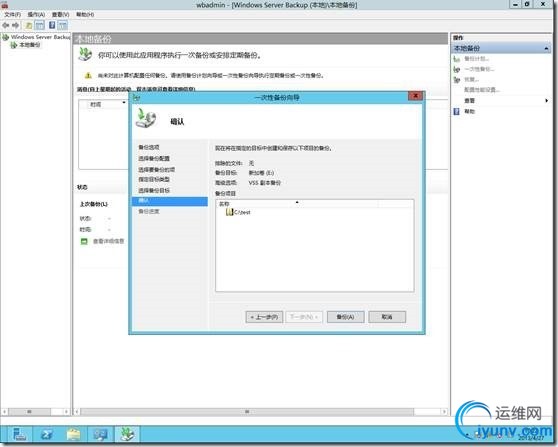This screenshot has height=447, width=558.
Task: Click the 帮助 icon in the actions pane
Action: tap(457, 111)
